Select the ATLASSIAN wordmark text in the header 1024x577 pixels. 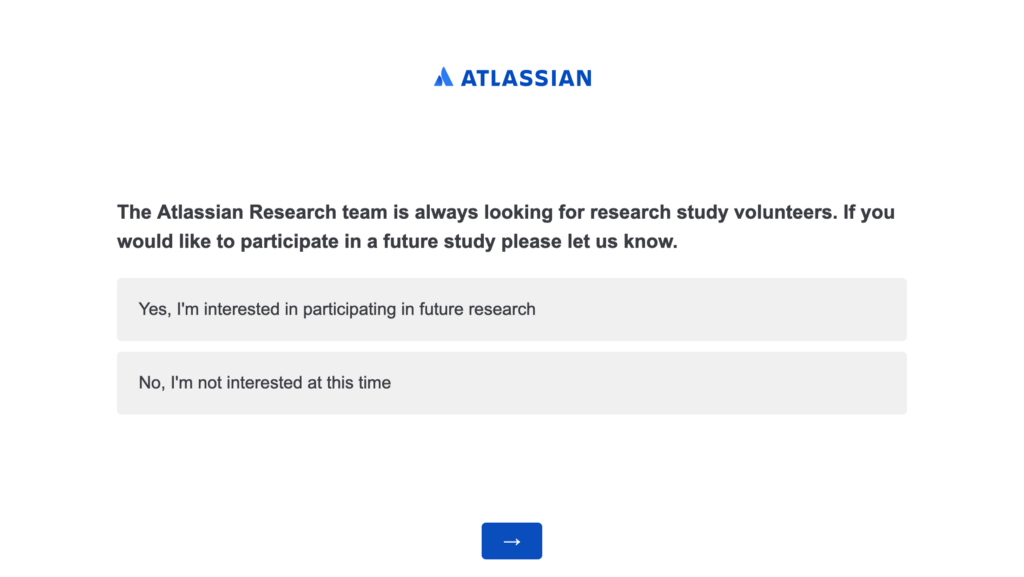(526, 78)
